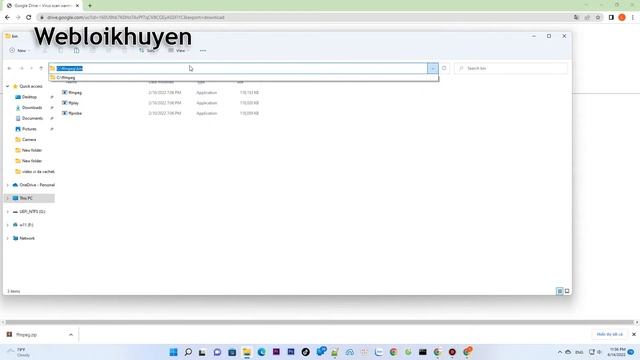This screenshot has width=640, height=360.
Task: Open a new Chrome tab
Action: click(x=90, y=5)
